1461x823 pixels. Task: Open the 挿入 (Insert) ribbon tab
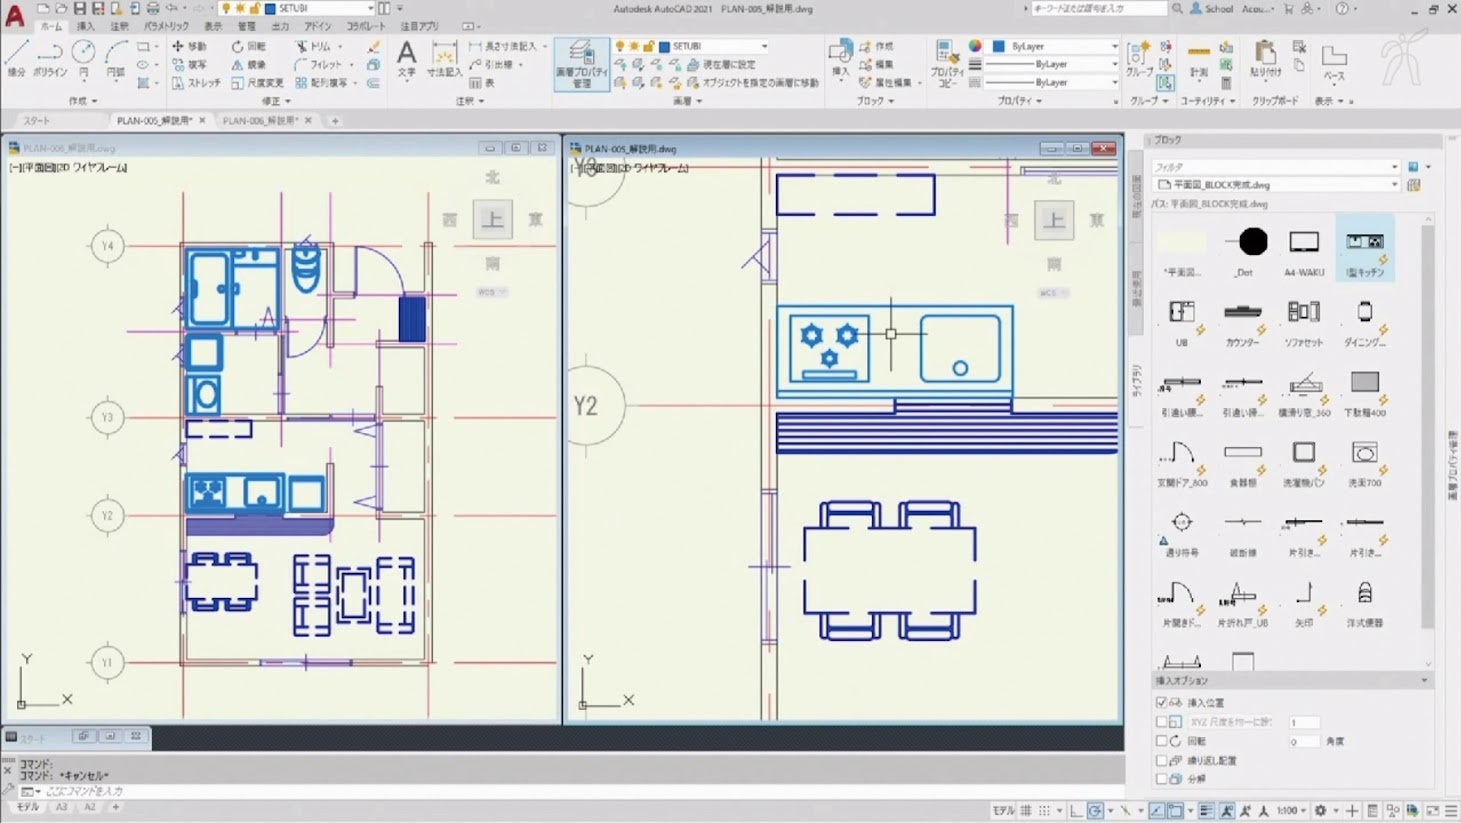tap(86, 26)
